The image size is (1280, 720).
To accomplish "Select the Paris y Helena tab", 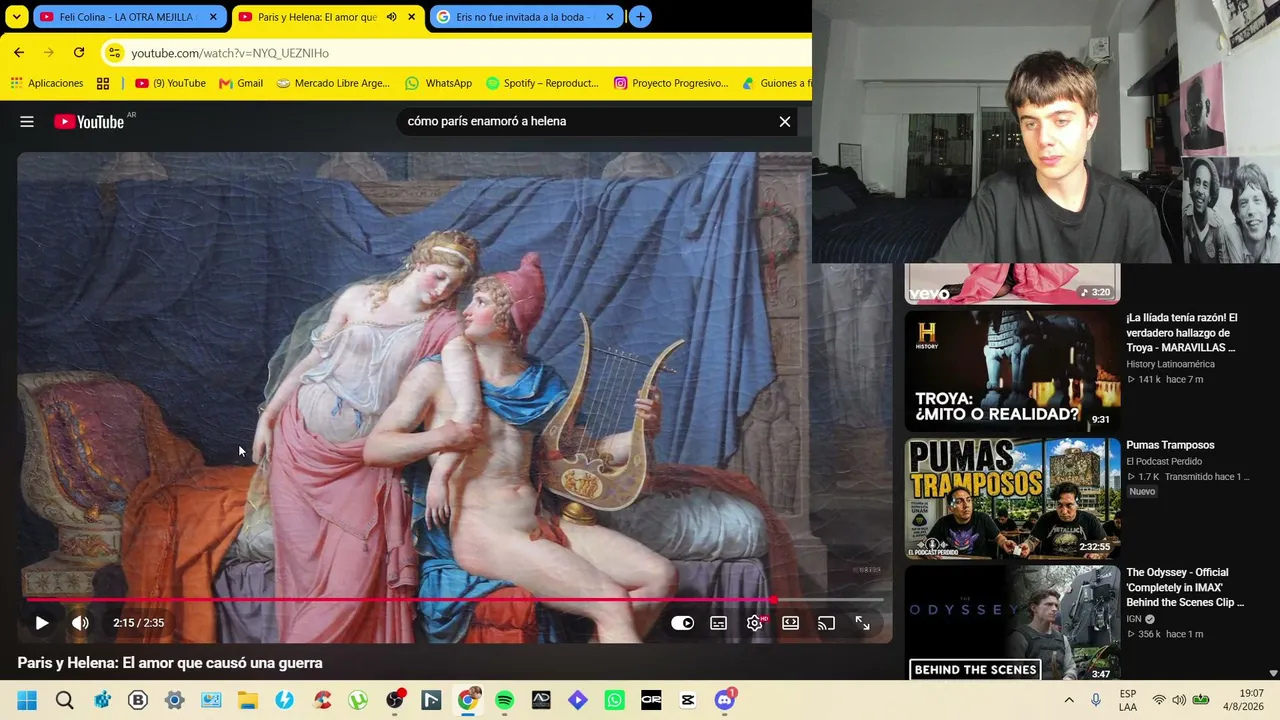I will coord(317,17).
